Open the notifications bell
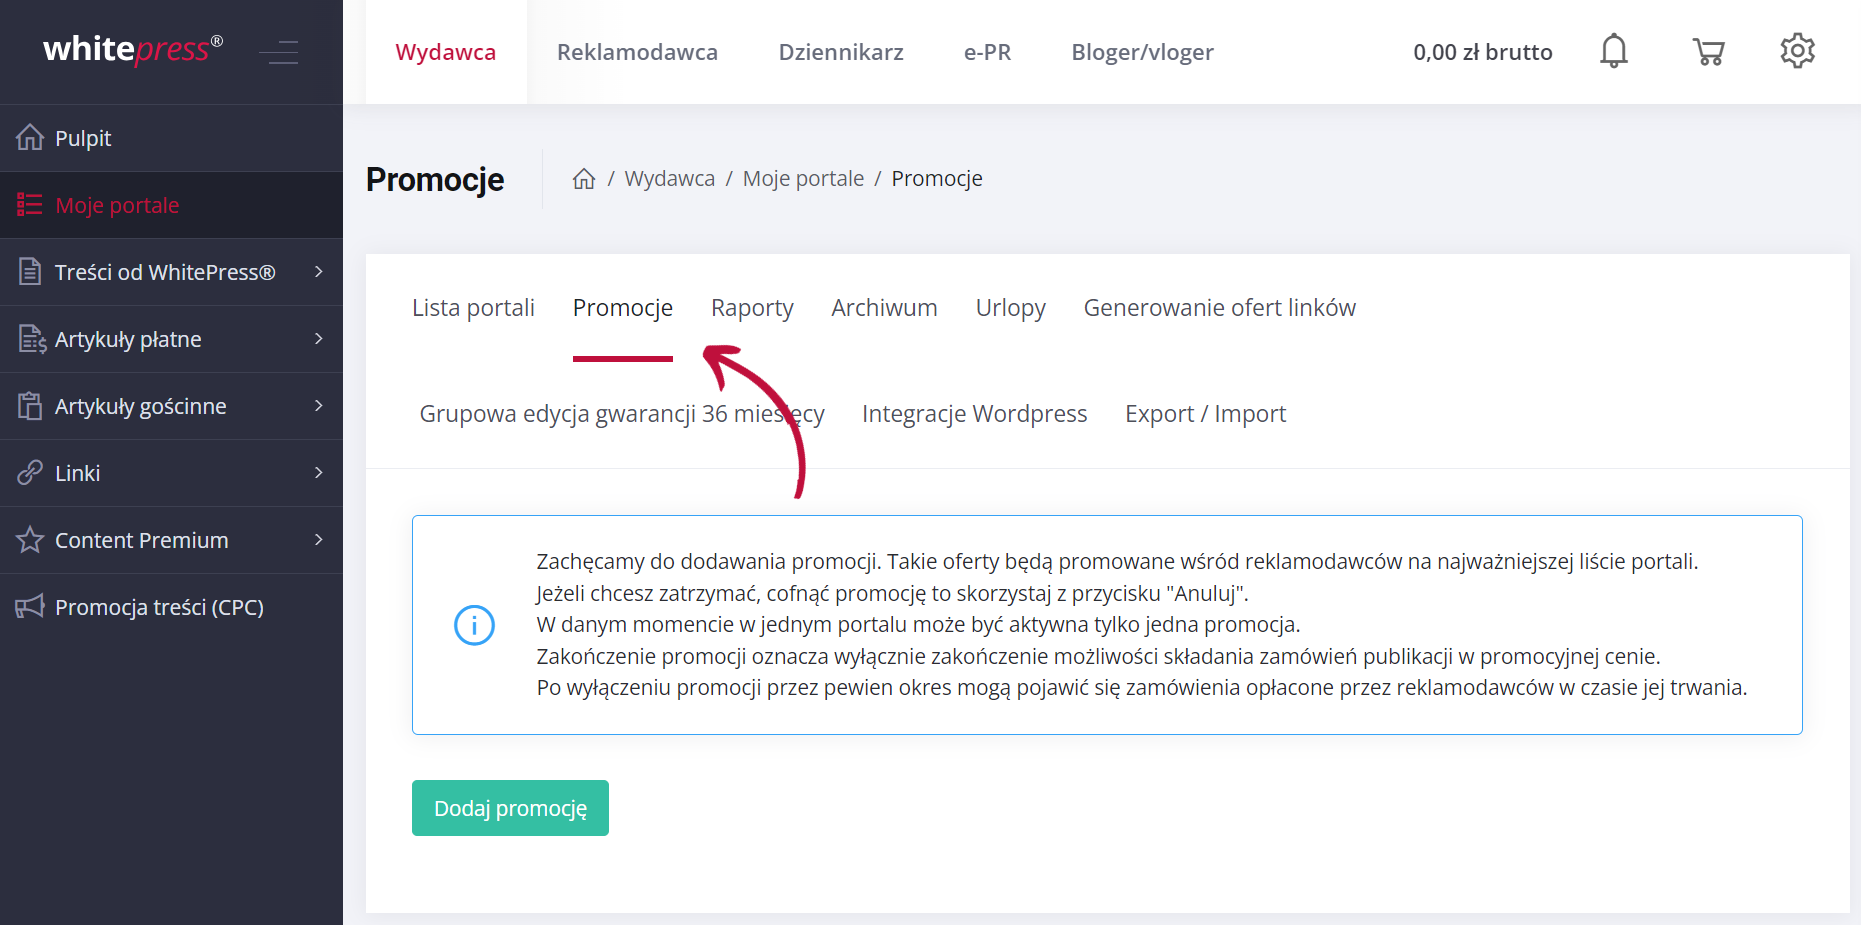The height and width of the screenshot is (925, 1861). pos(1614,51)
